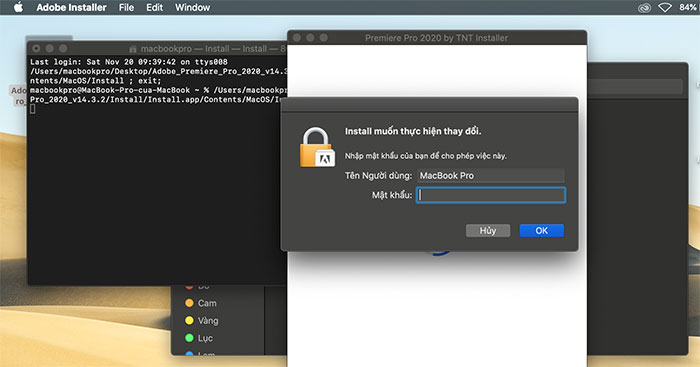Image resolution: width=700 pixels, height=367 pixels.
Task: Open the Edit menu
Action: click(154, 8)
